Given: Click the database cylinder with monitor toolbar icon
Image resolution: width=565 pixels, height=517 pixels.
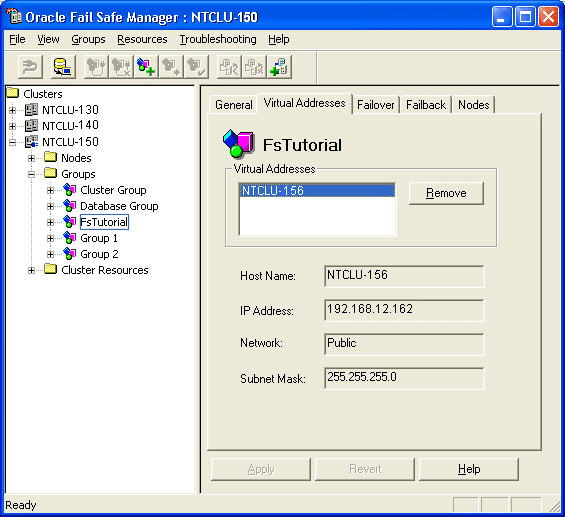Looking at the screenshot, I should point(63,67).
